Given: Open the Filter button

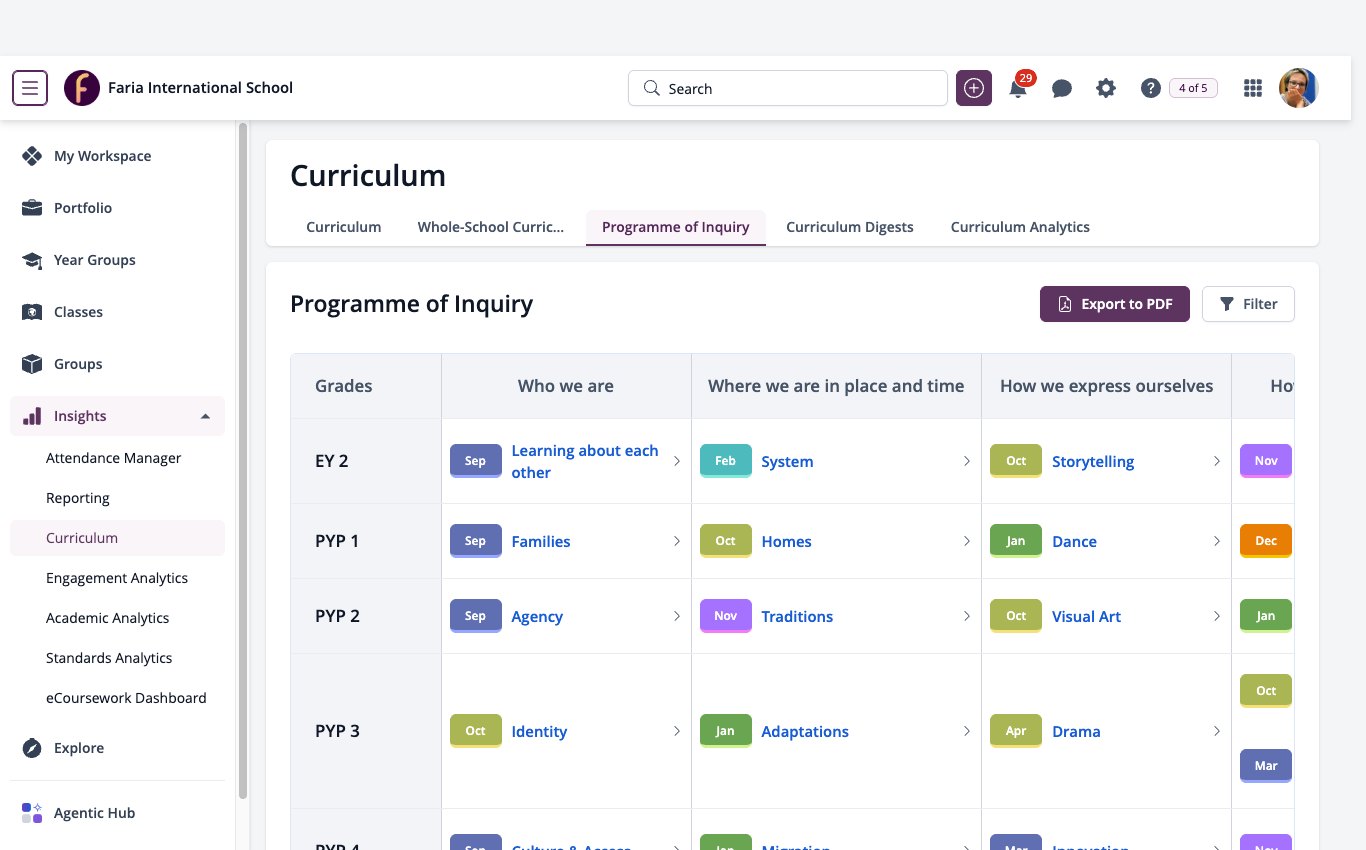Looking at the screenshot, I should (1248, 304).
